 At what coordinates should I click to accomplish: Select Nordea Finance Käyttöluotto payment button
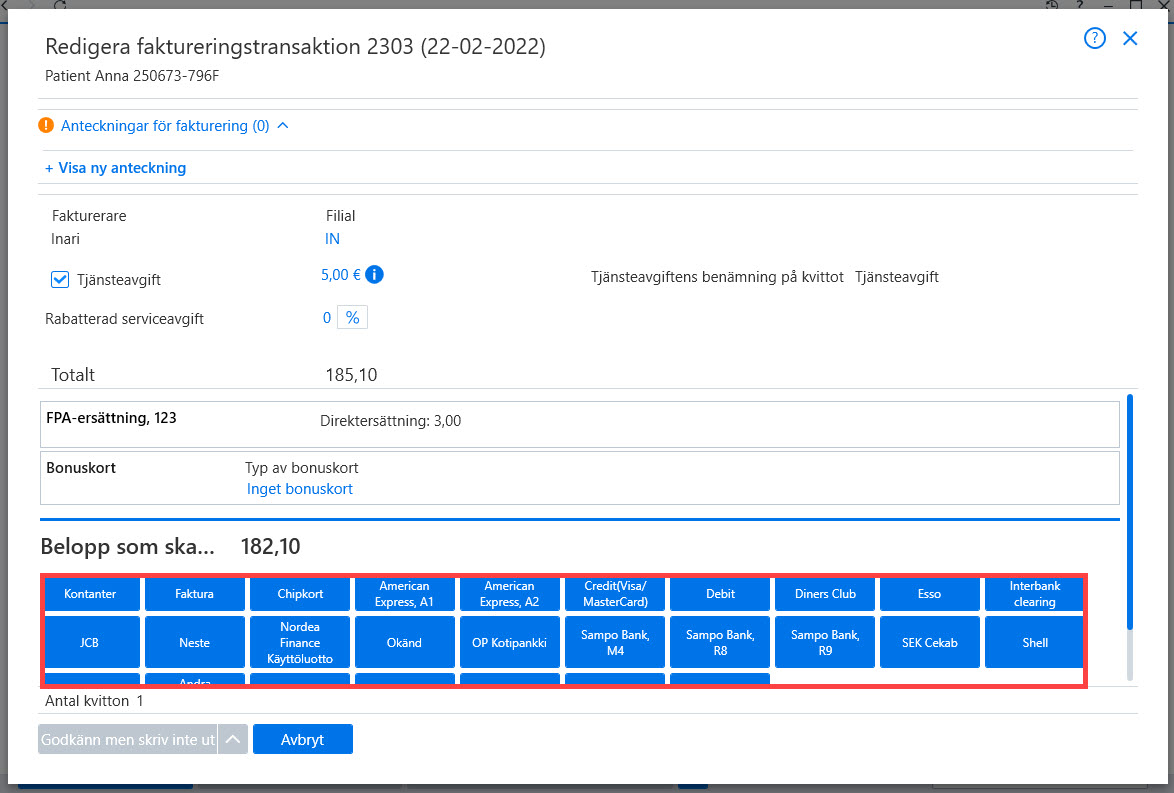300,642
